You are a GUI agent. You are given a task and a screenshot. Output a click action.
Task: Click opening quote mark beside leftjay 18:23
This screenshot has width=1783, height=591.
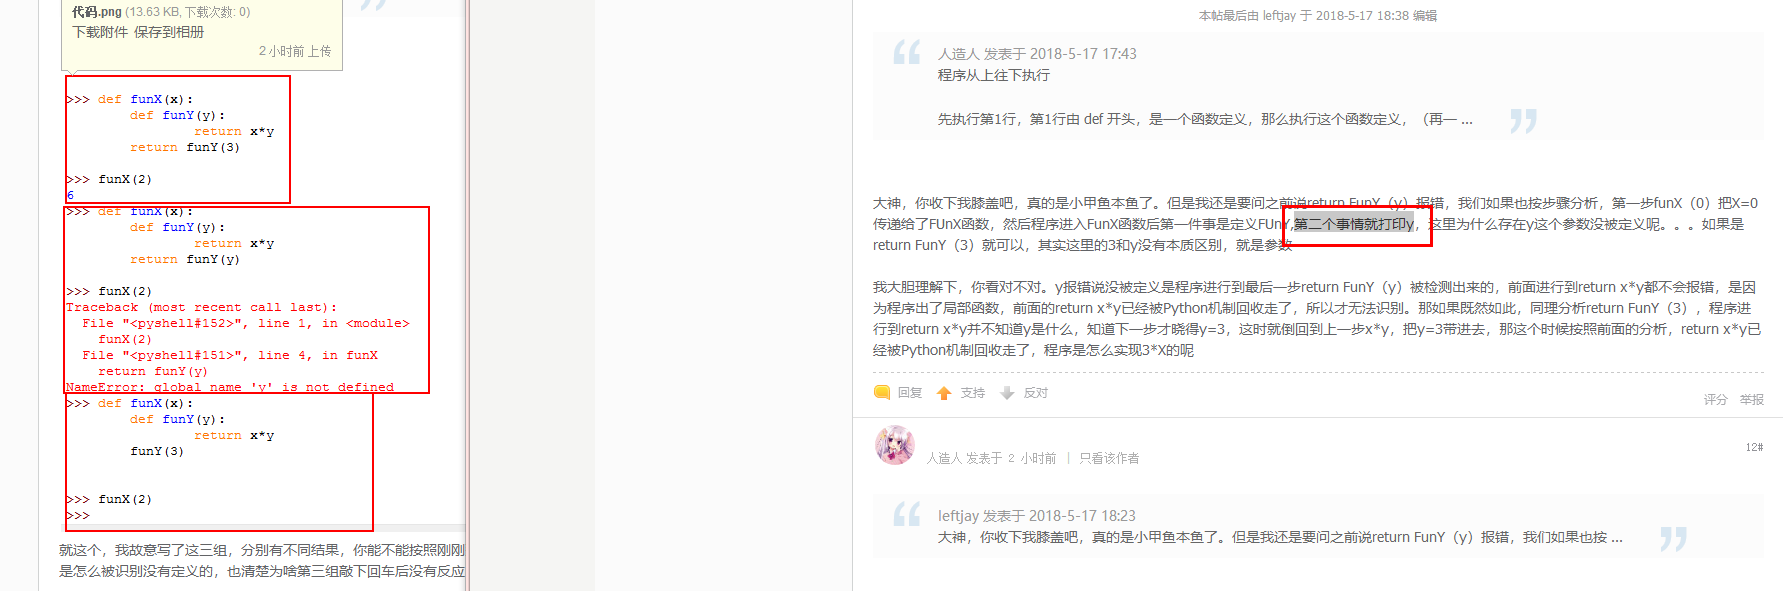tap(907, 515)
